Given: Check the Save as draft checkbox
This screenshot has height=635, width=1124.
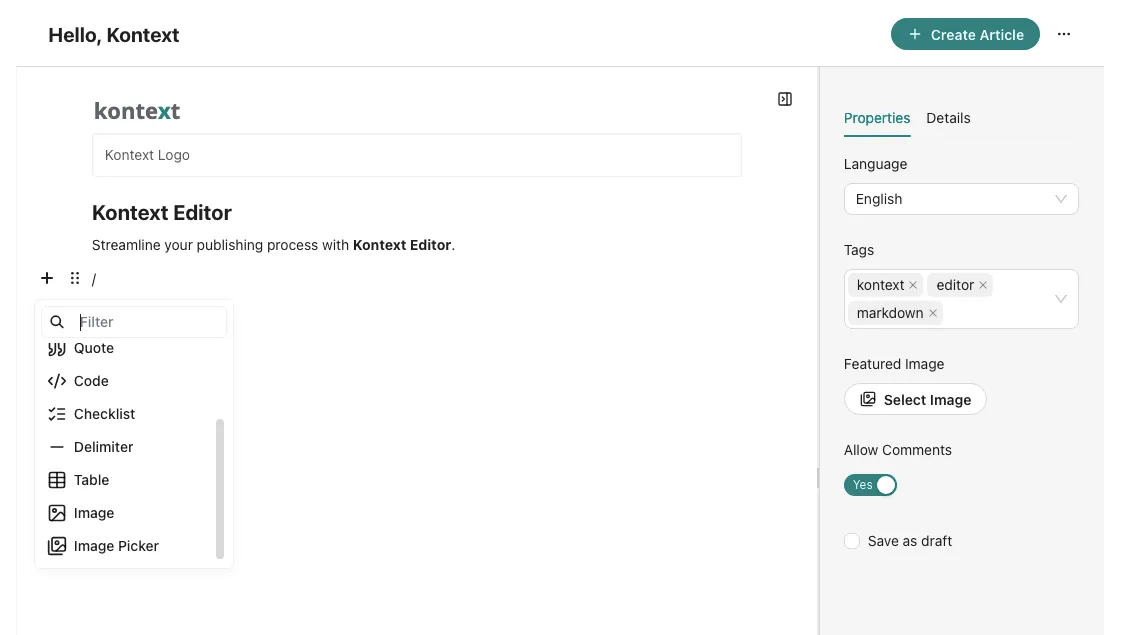Looking at the screenshot, I should [852, 541].
